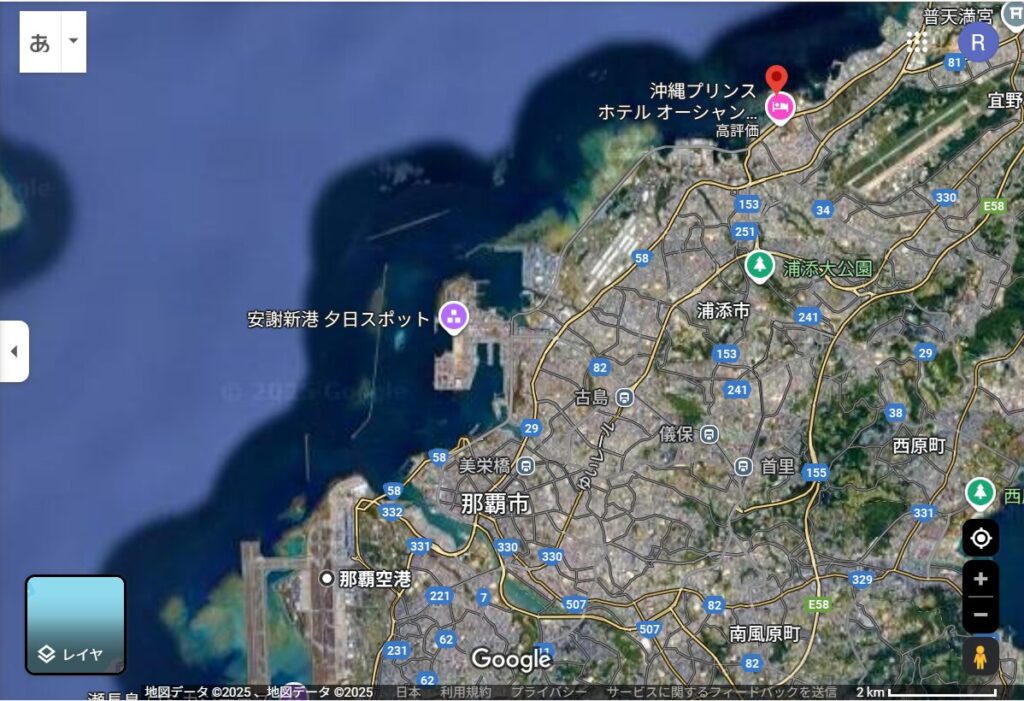Click the green park icon near 西原町

pyautogui.click(x=981, y=491)
